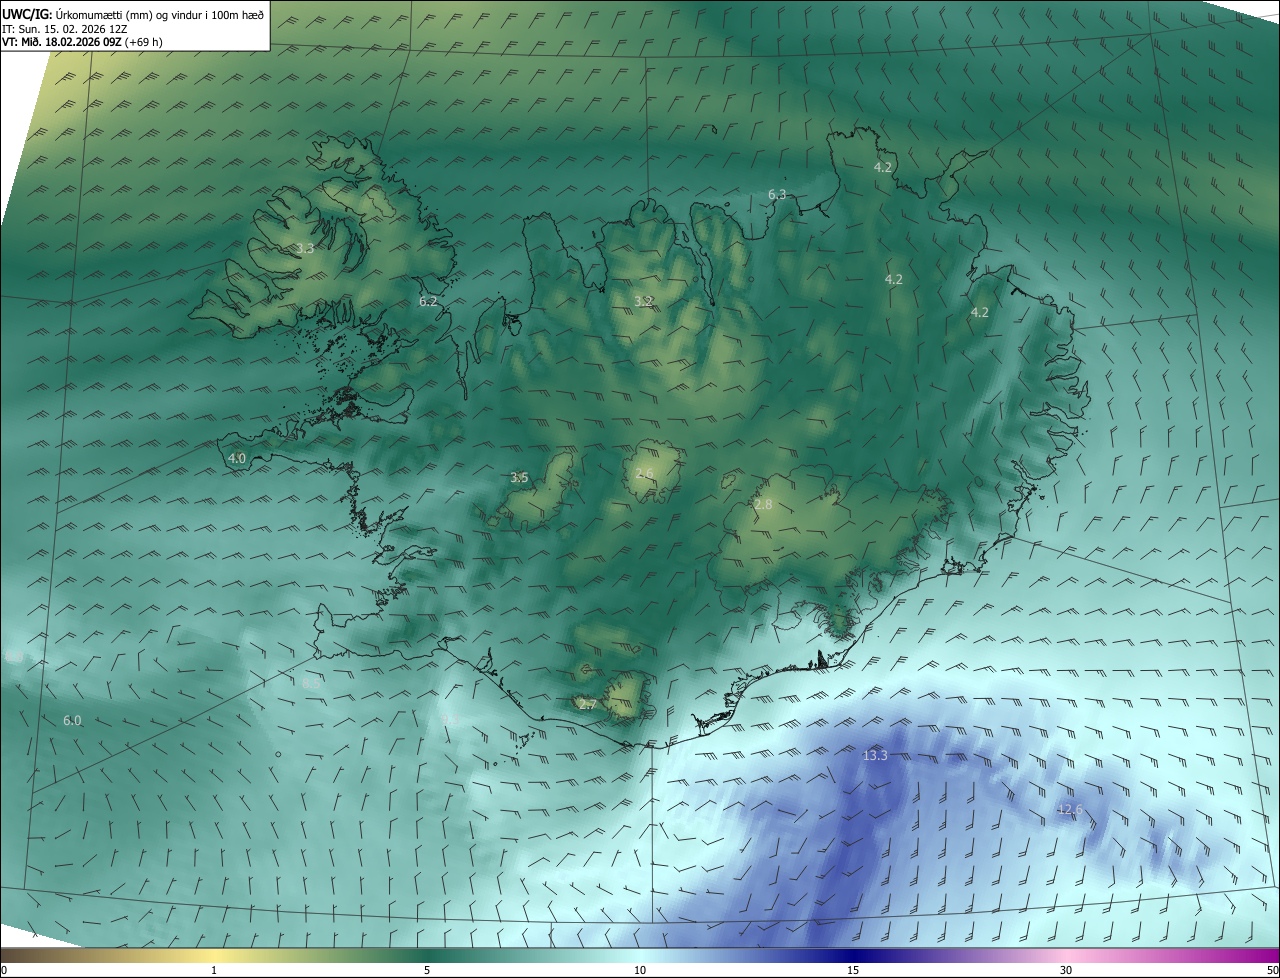Viewport: 1280px width, 978px height.
Task: Click the 6.0 value southwest of Iceland
Action: pos(72,720)
